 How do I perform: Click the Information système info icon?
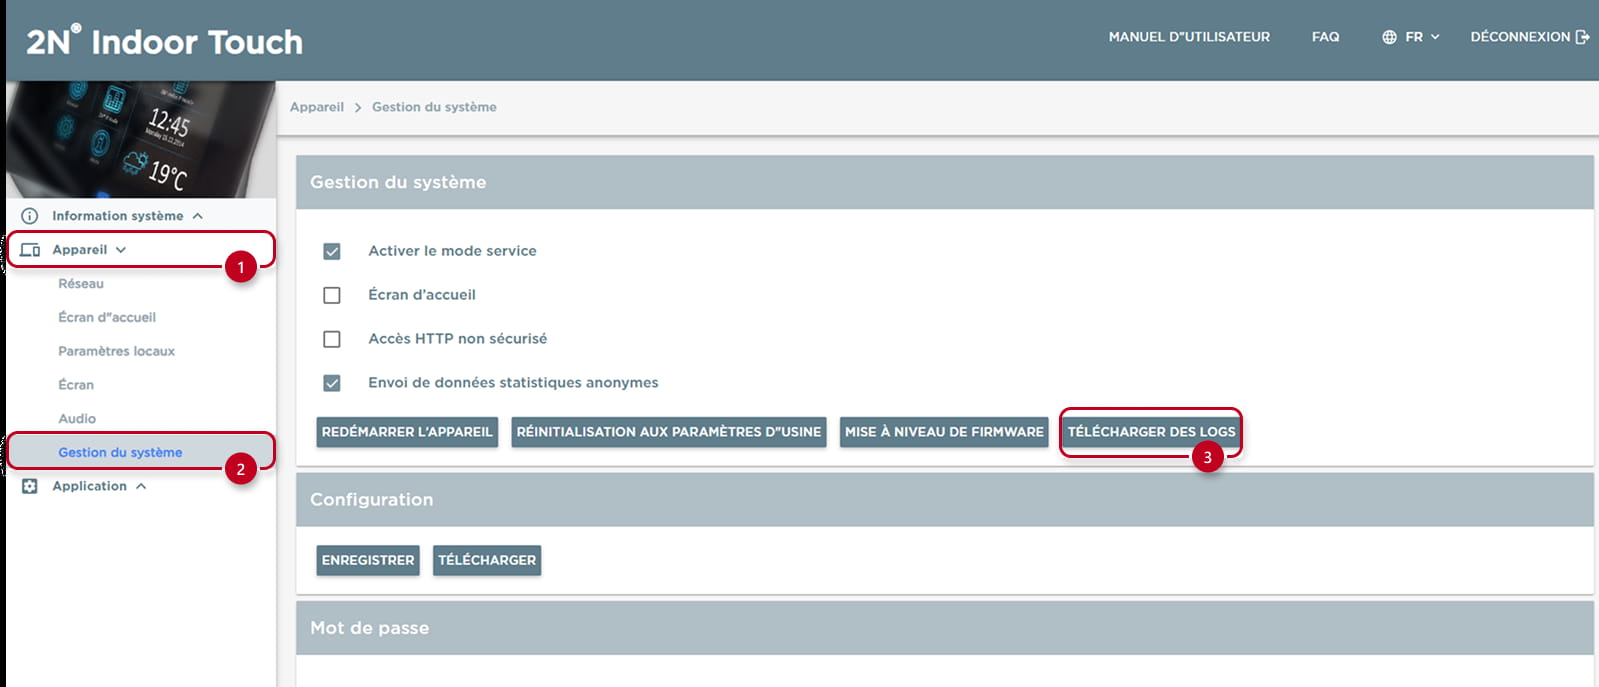click(30, 216)
